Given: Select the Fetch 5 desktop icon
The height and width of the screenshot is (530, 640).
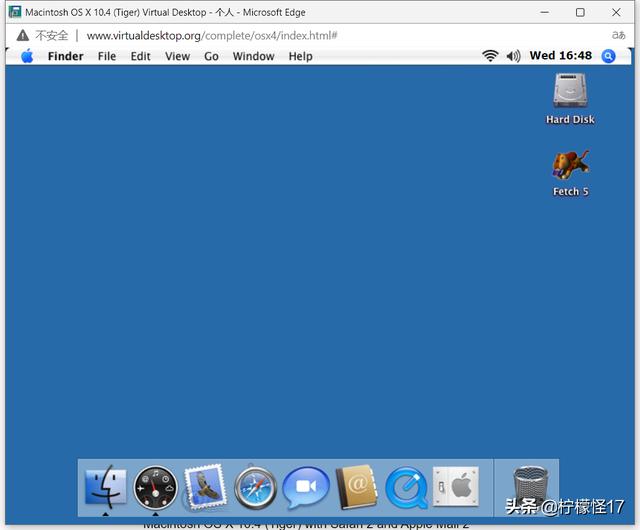Looking at the screenshot, I should pyautogui.click(x=570, y=166).
